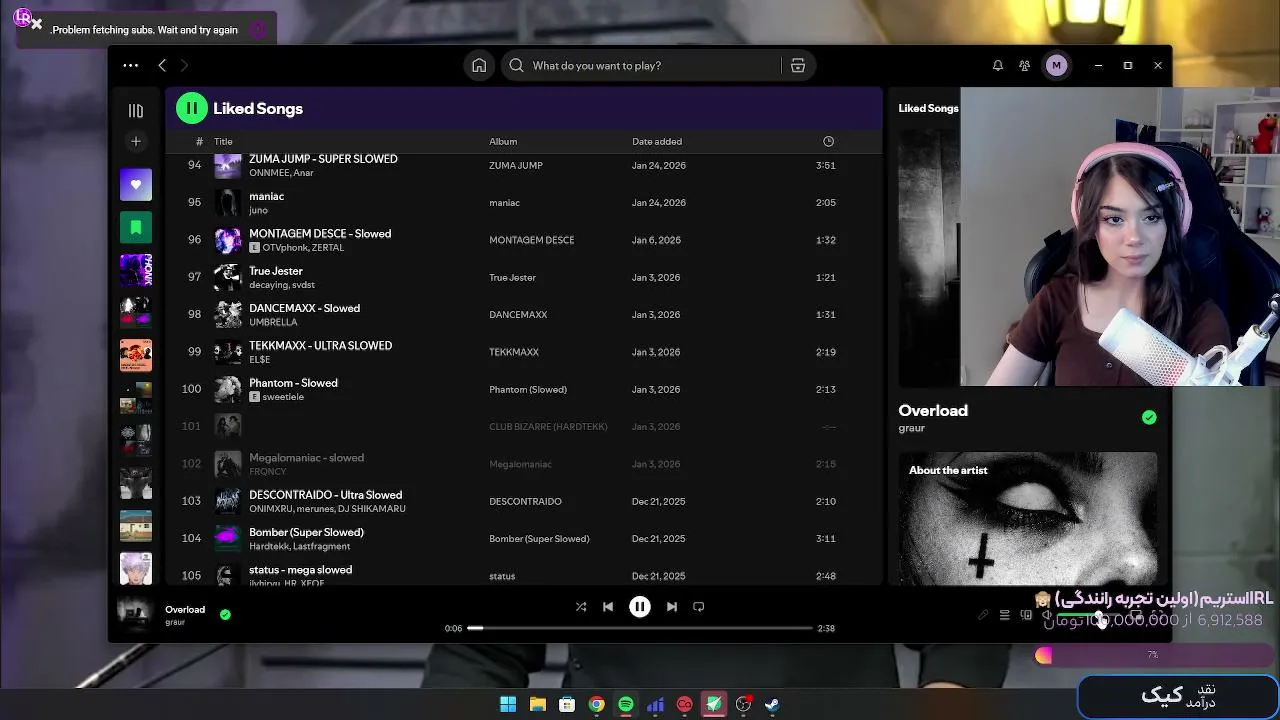Open album link 'ZUMA JUMP'

click(516, 165)
